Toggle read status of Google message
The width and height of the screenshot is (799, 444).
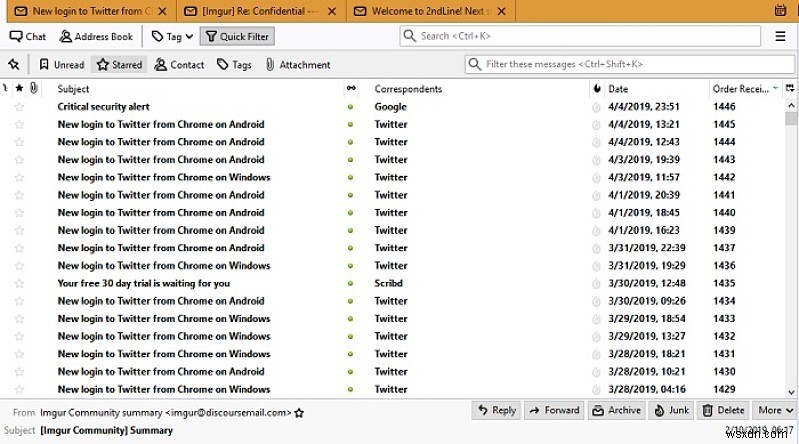[351, 107]
